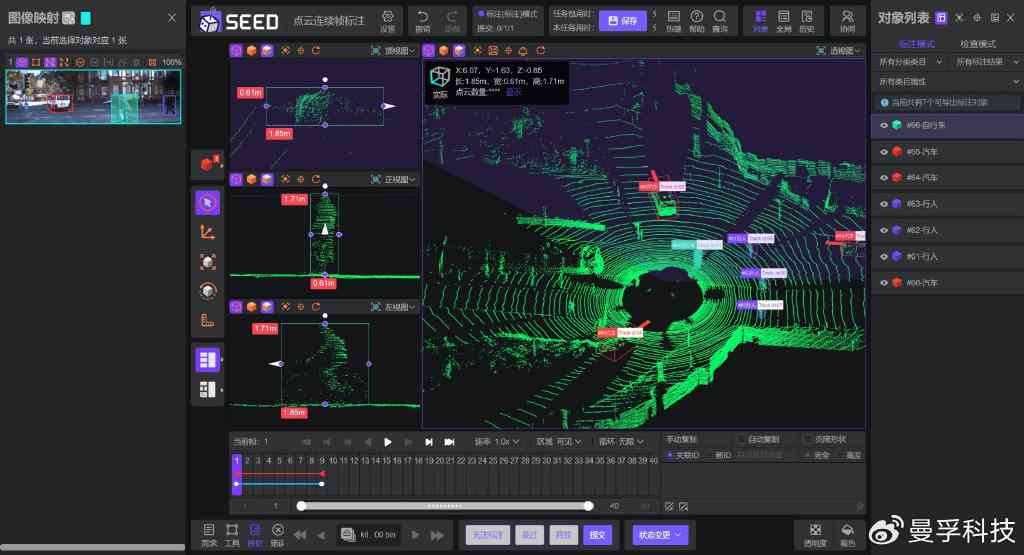Viewport: 1024px width, 555px height.
Task: Click the left handle of the frame range slider
Action: click(301, 506)
